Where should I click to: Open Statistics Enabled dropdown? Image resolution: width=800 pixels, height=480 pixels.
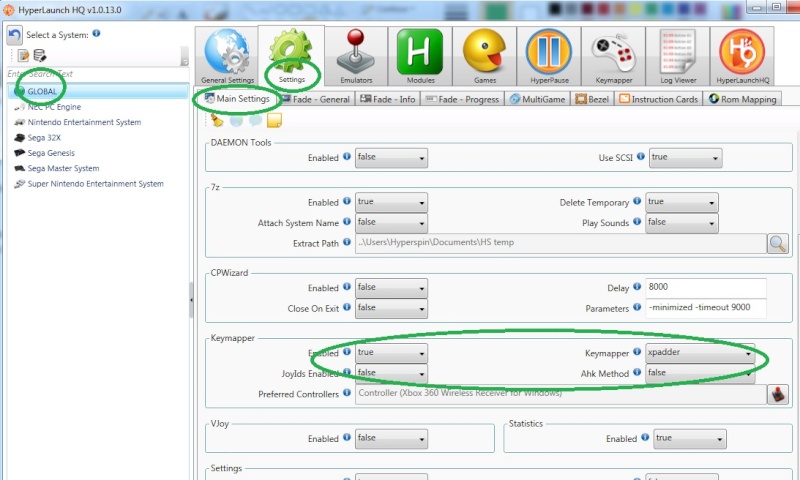(690, 439)
